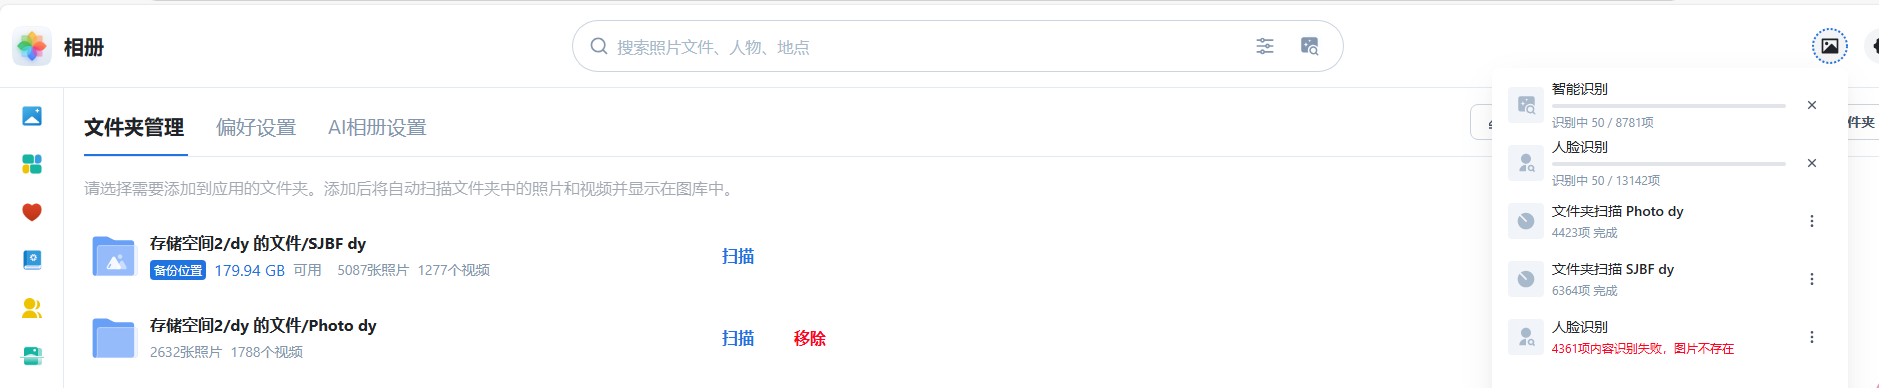
Task: Switch to the 偏好设置 tab
Action: 256,128
